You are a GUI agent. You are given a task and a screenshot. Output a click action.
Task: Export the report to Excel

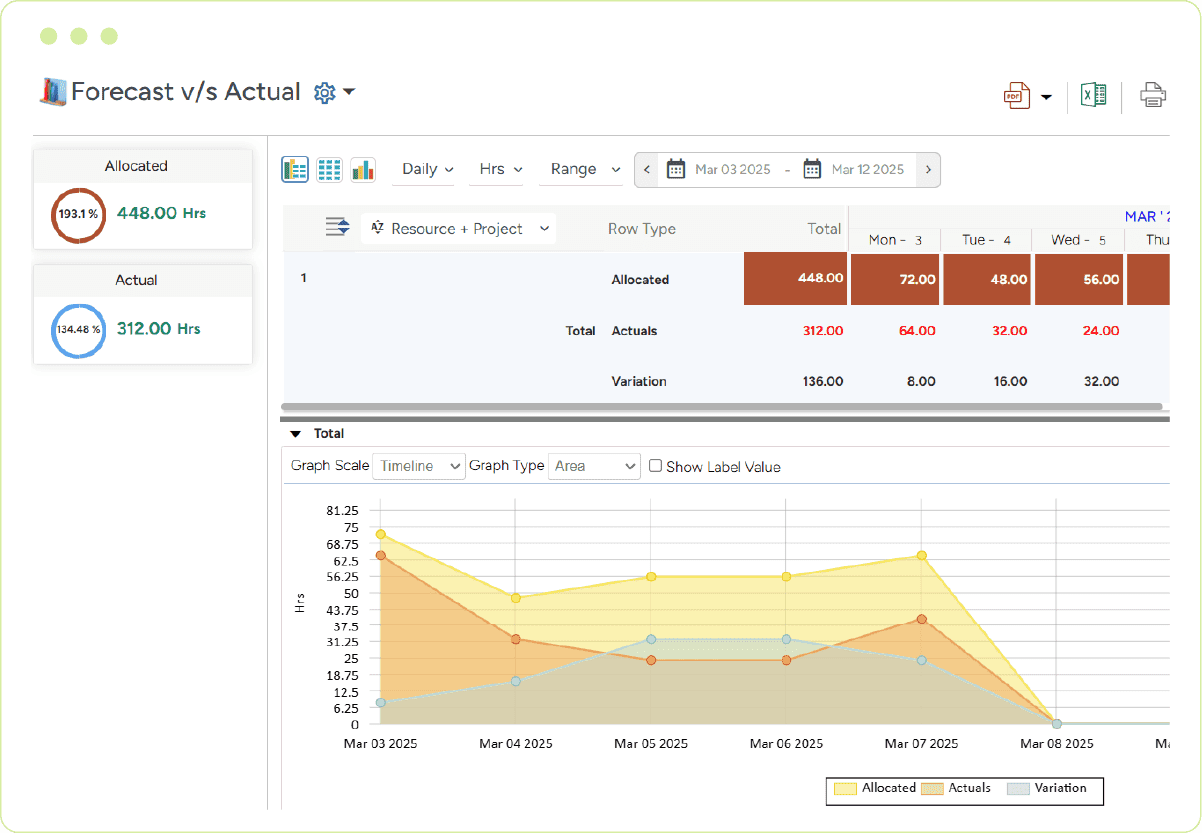coord(1094,95)
